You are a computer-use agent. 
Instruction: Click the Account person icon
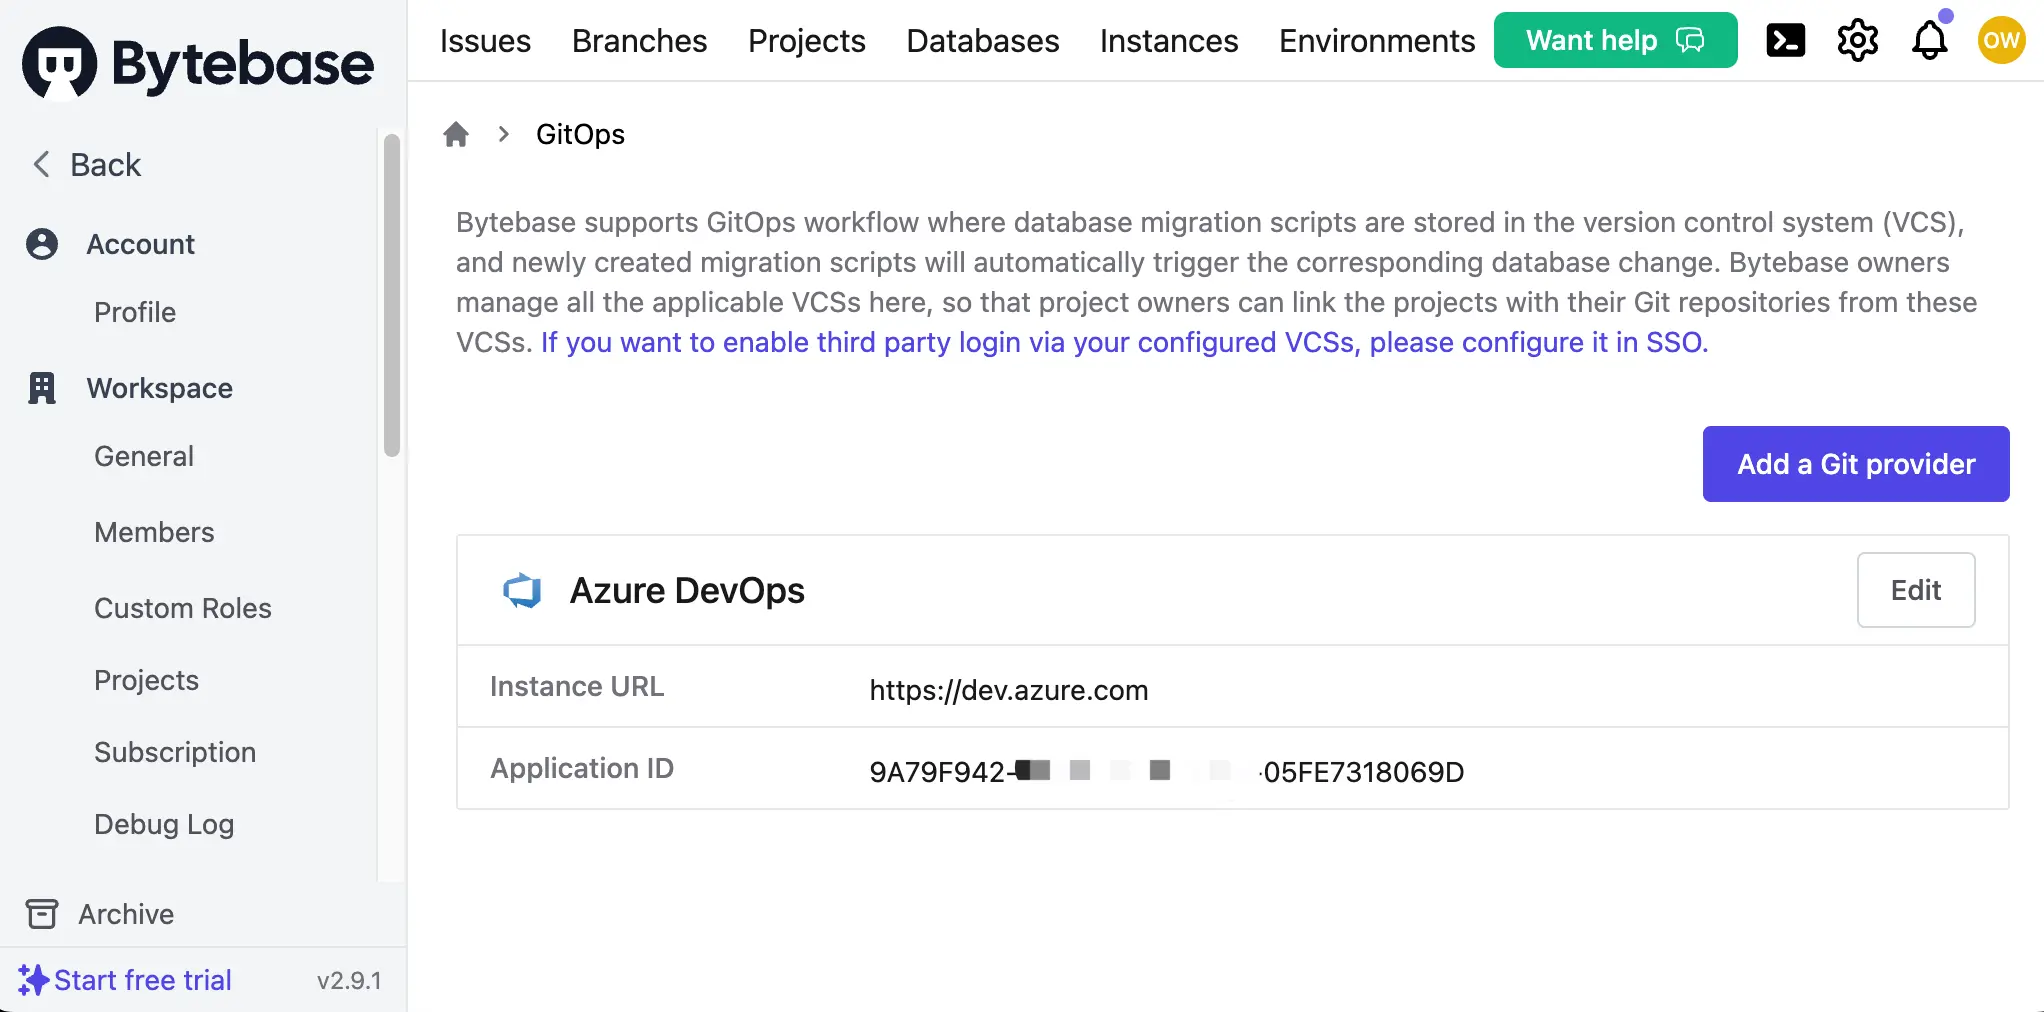coord(42,244)
